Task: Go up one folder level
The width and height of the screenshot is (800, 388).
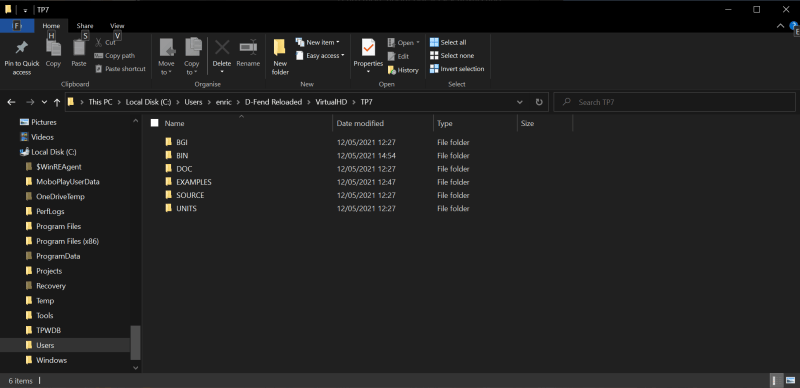Action: 57,102
